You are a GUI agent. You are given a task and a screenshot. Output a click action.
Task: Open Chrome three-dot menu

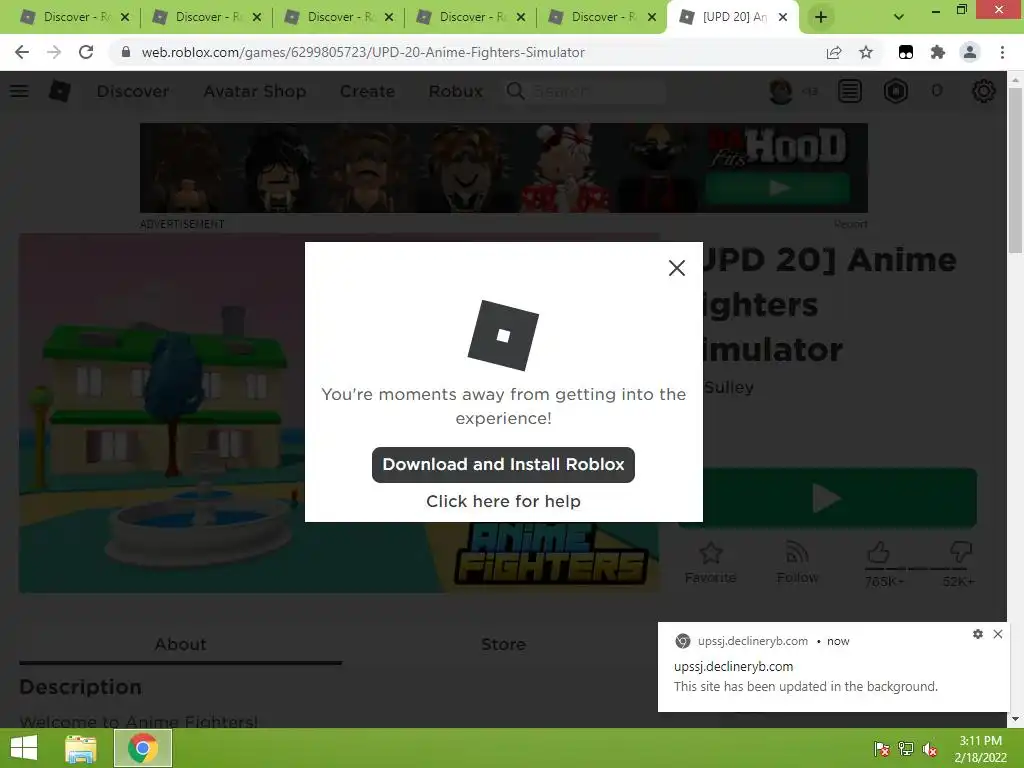coord(1002,52)
